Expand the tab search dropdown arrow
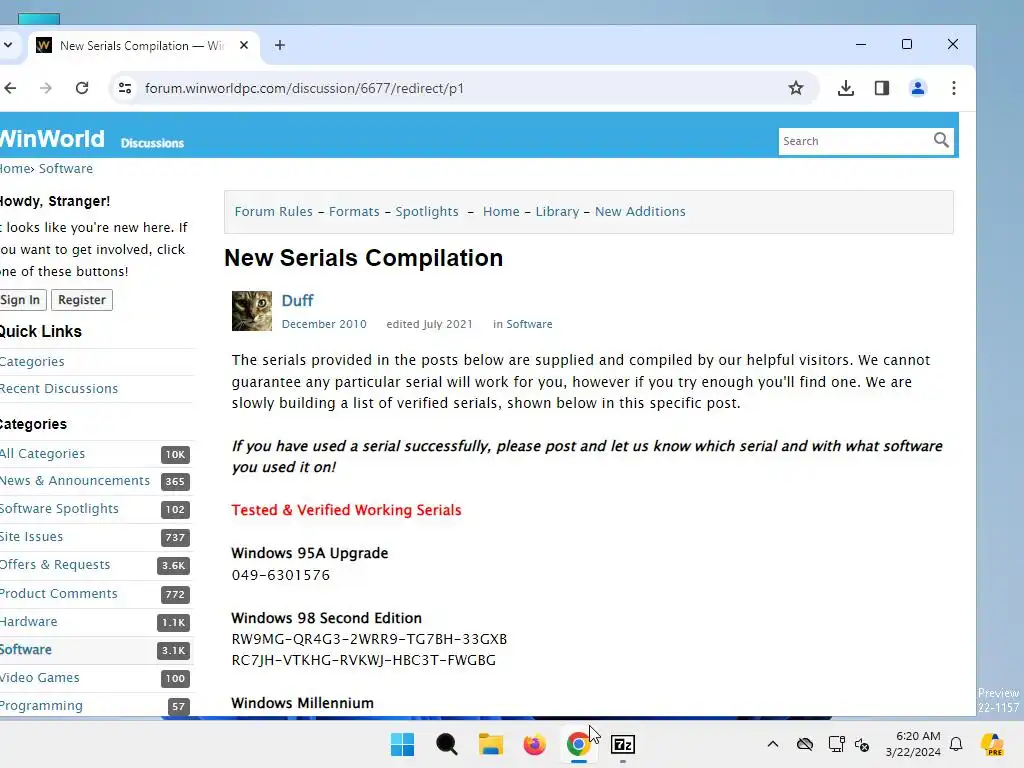1024x768 pixels. click(x=8, y=45)
